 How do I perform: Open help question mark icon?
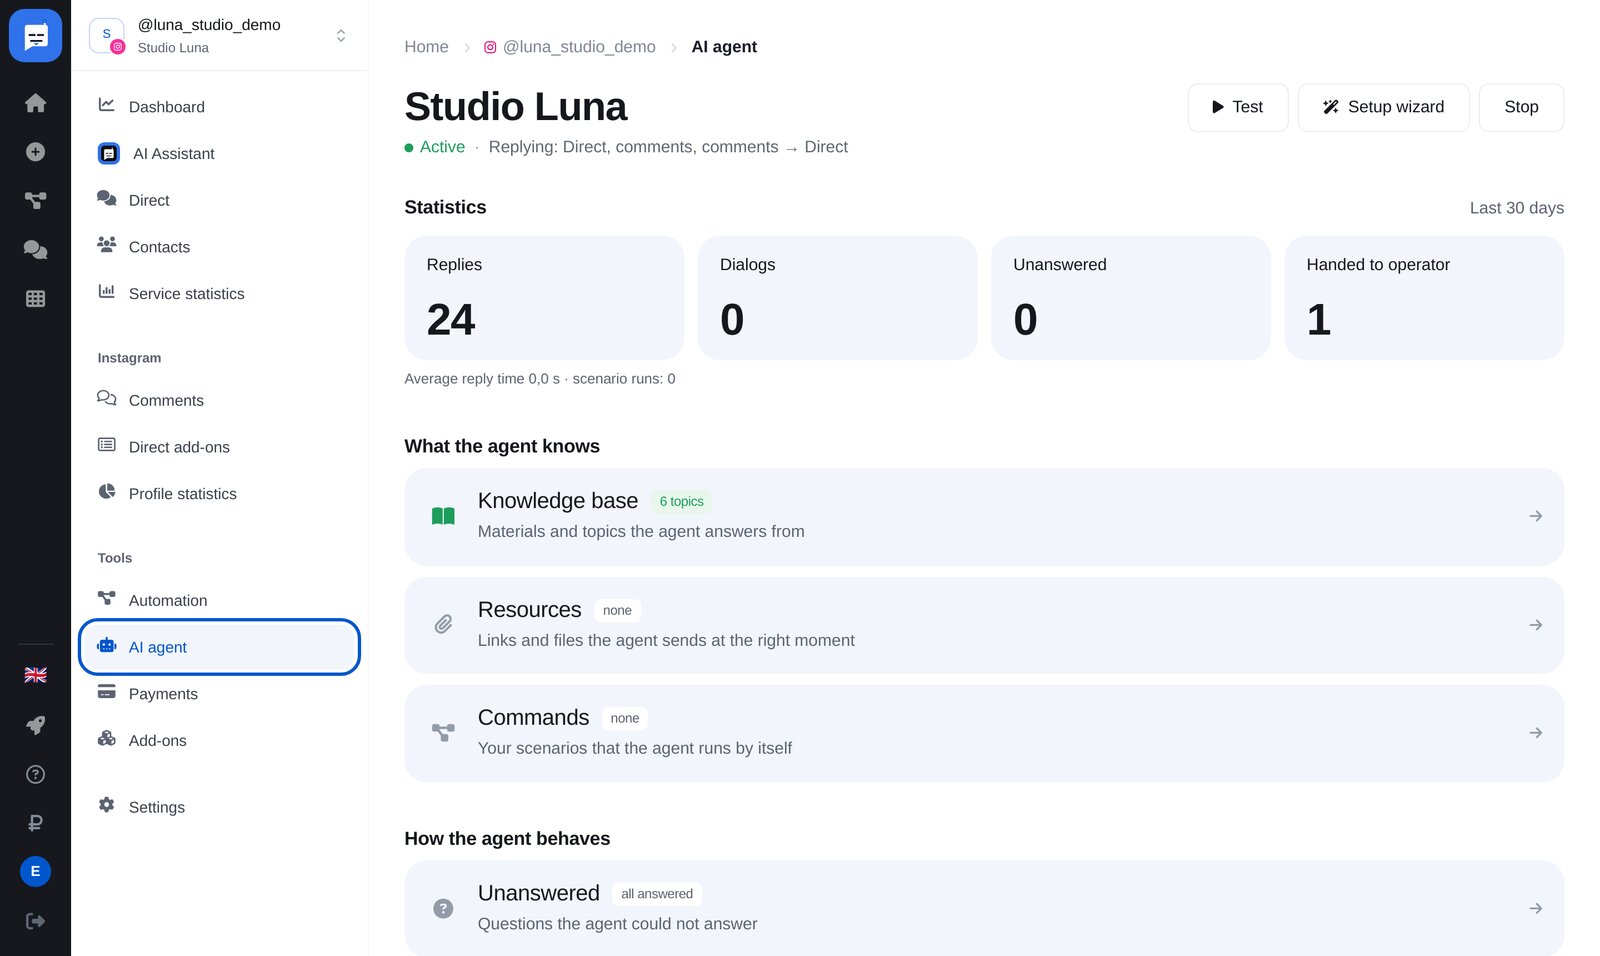[35, 774]
